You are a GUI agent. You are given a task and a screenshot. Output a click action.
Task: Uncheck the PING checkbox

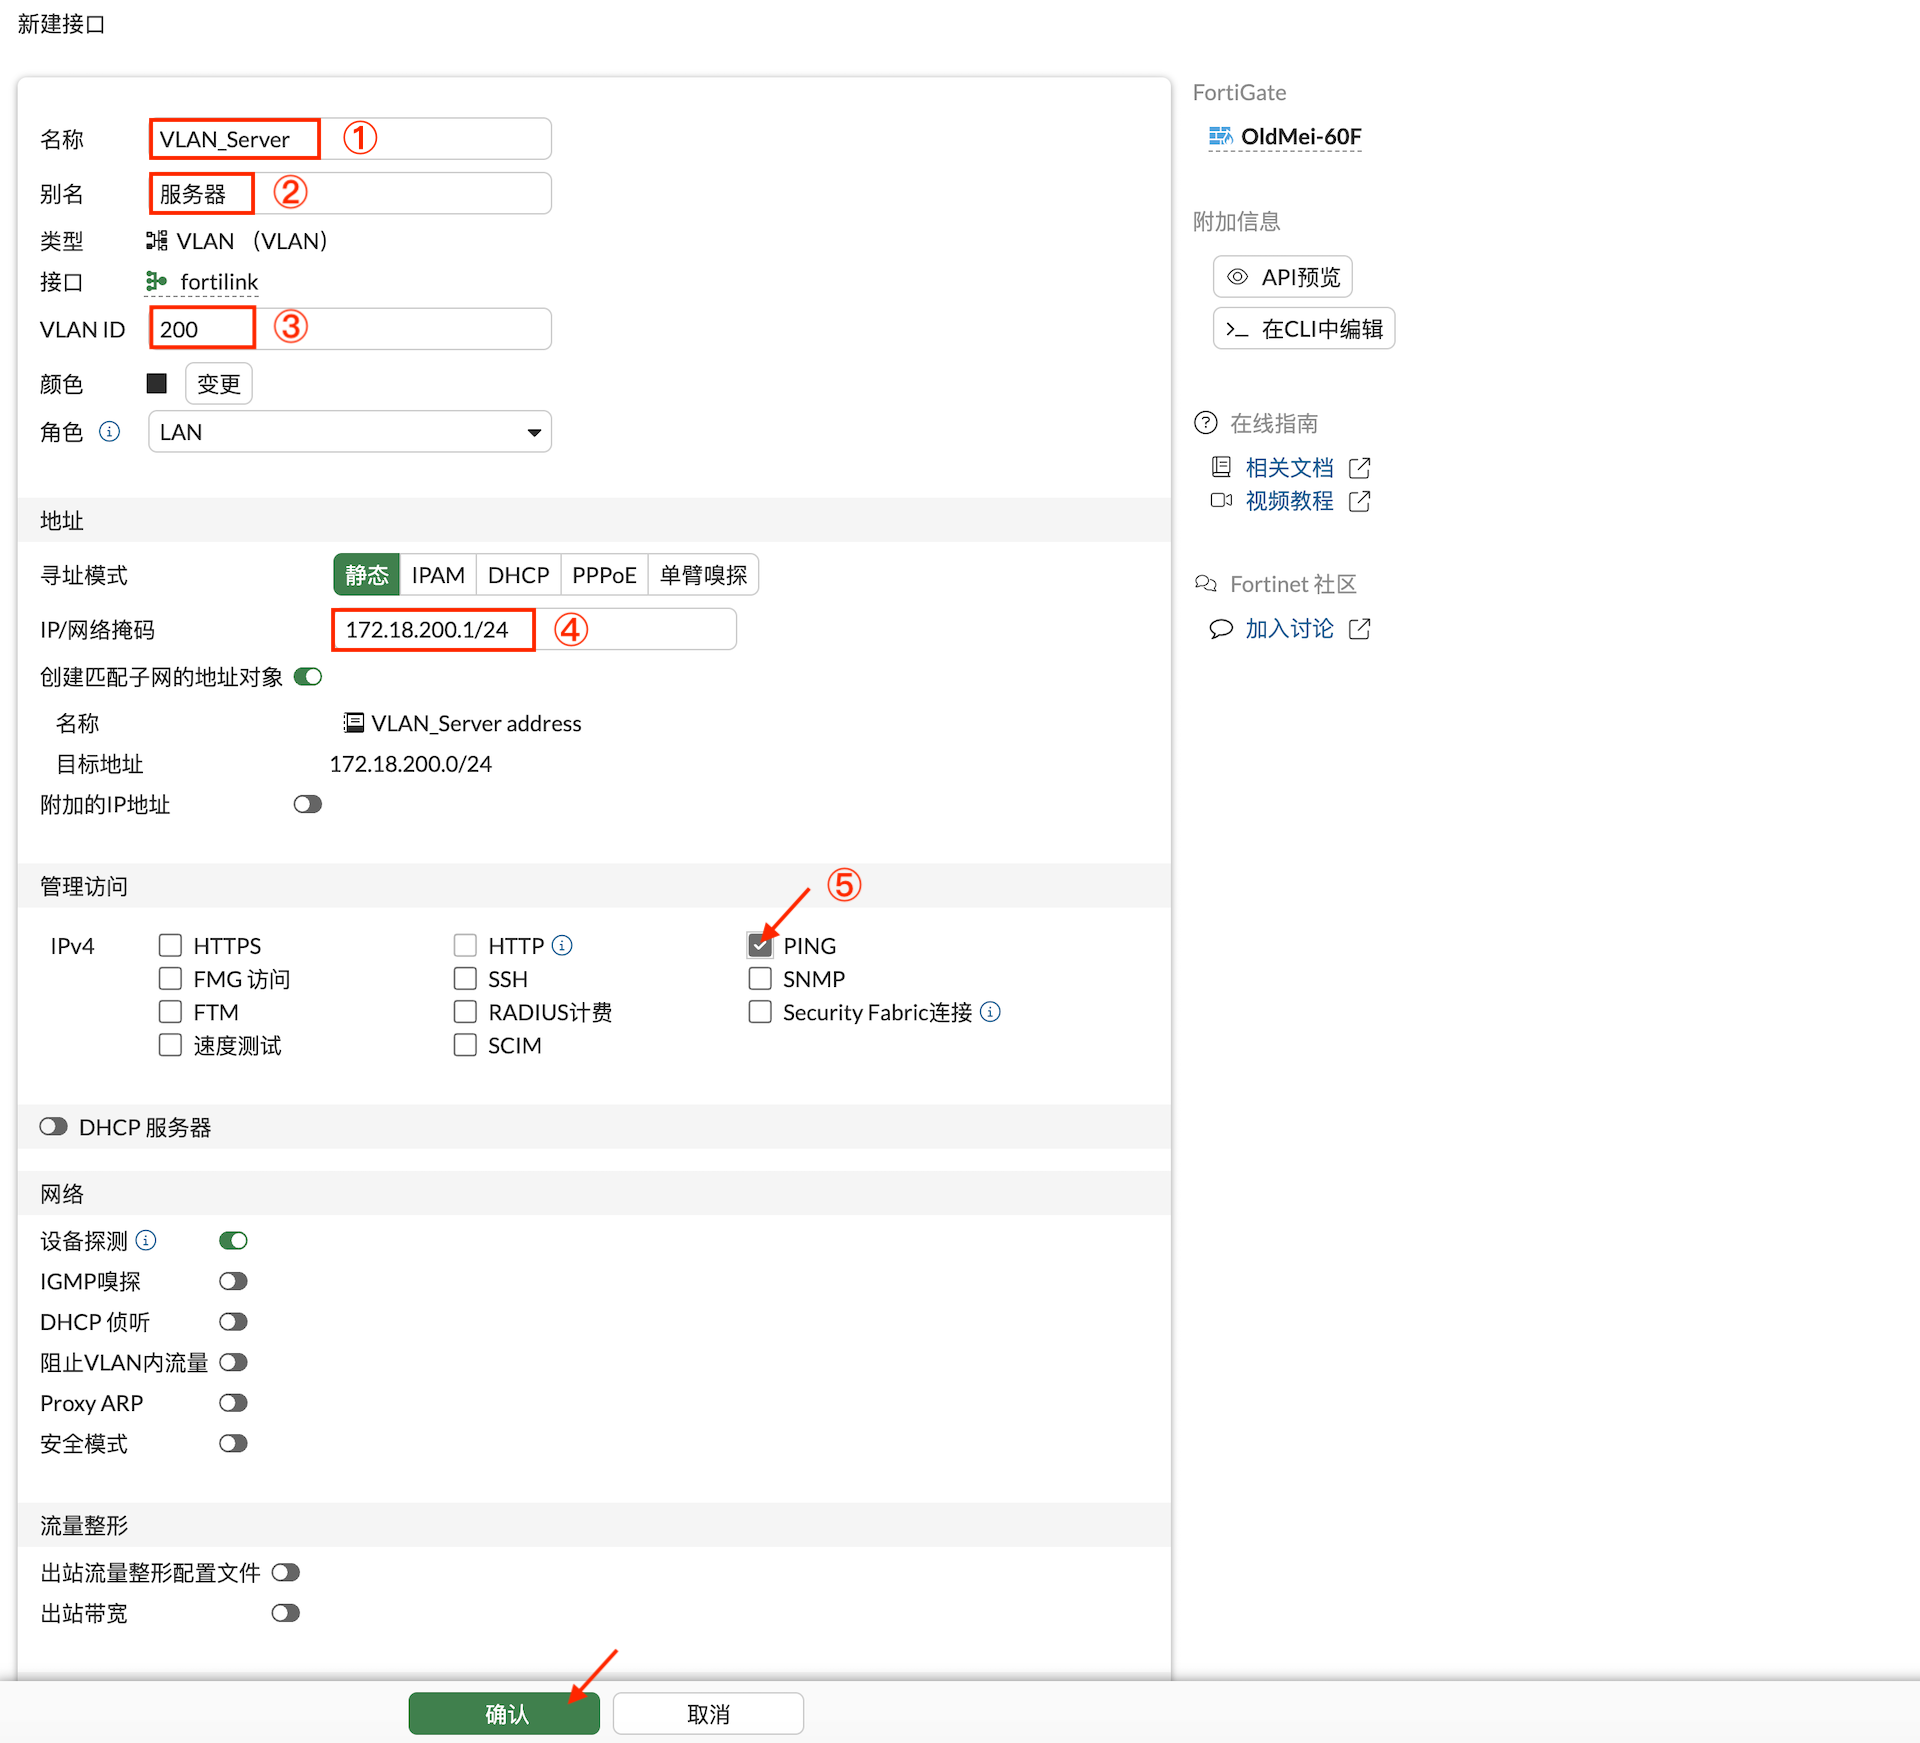pyautogui.click(x=760, y=945)
